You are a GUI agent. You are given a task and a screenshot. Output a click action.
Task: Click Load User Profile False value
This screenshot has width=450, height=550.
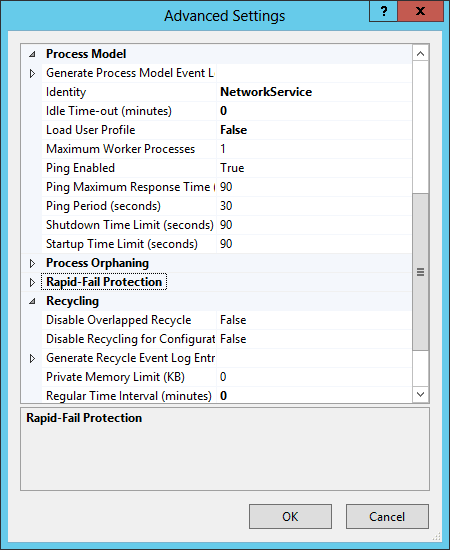233,130
